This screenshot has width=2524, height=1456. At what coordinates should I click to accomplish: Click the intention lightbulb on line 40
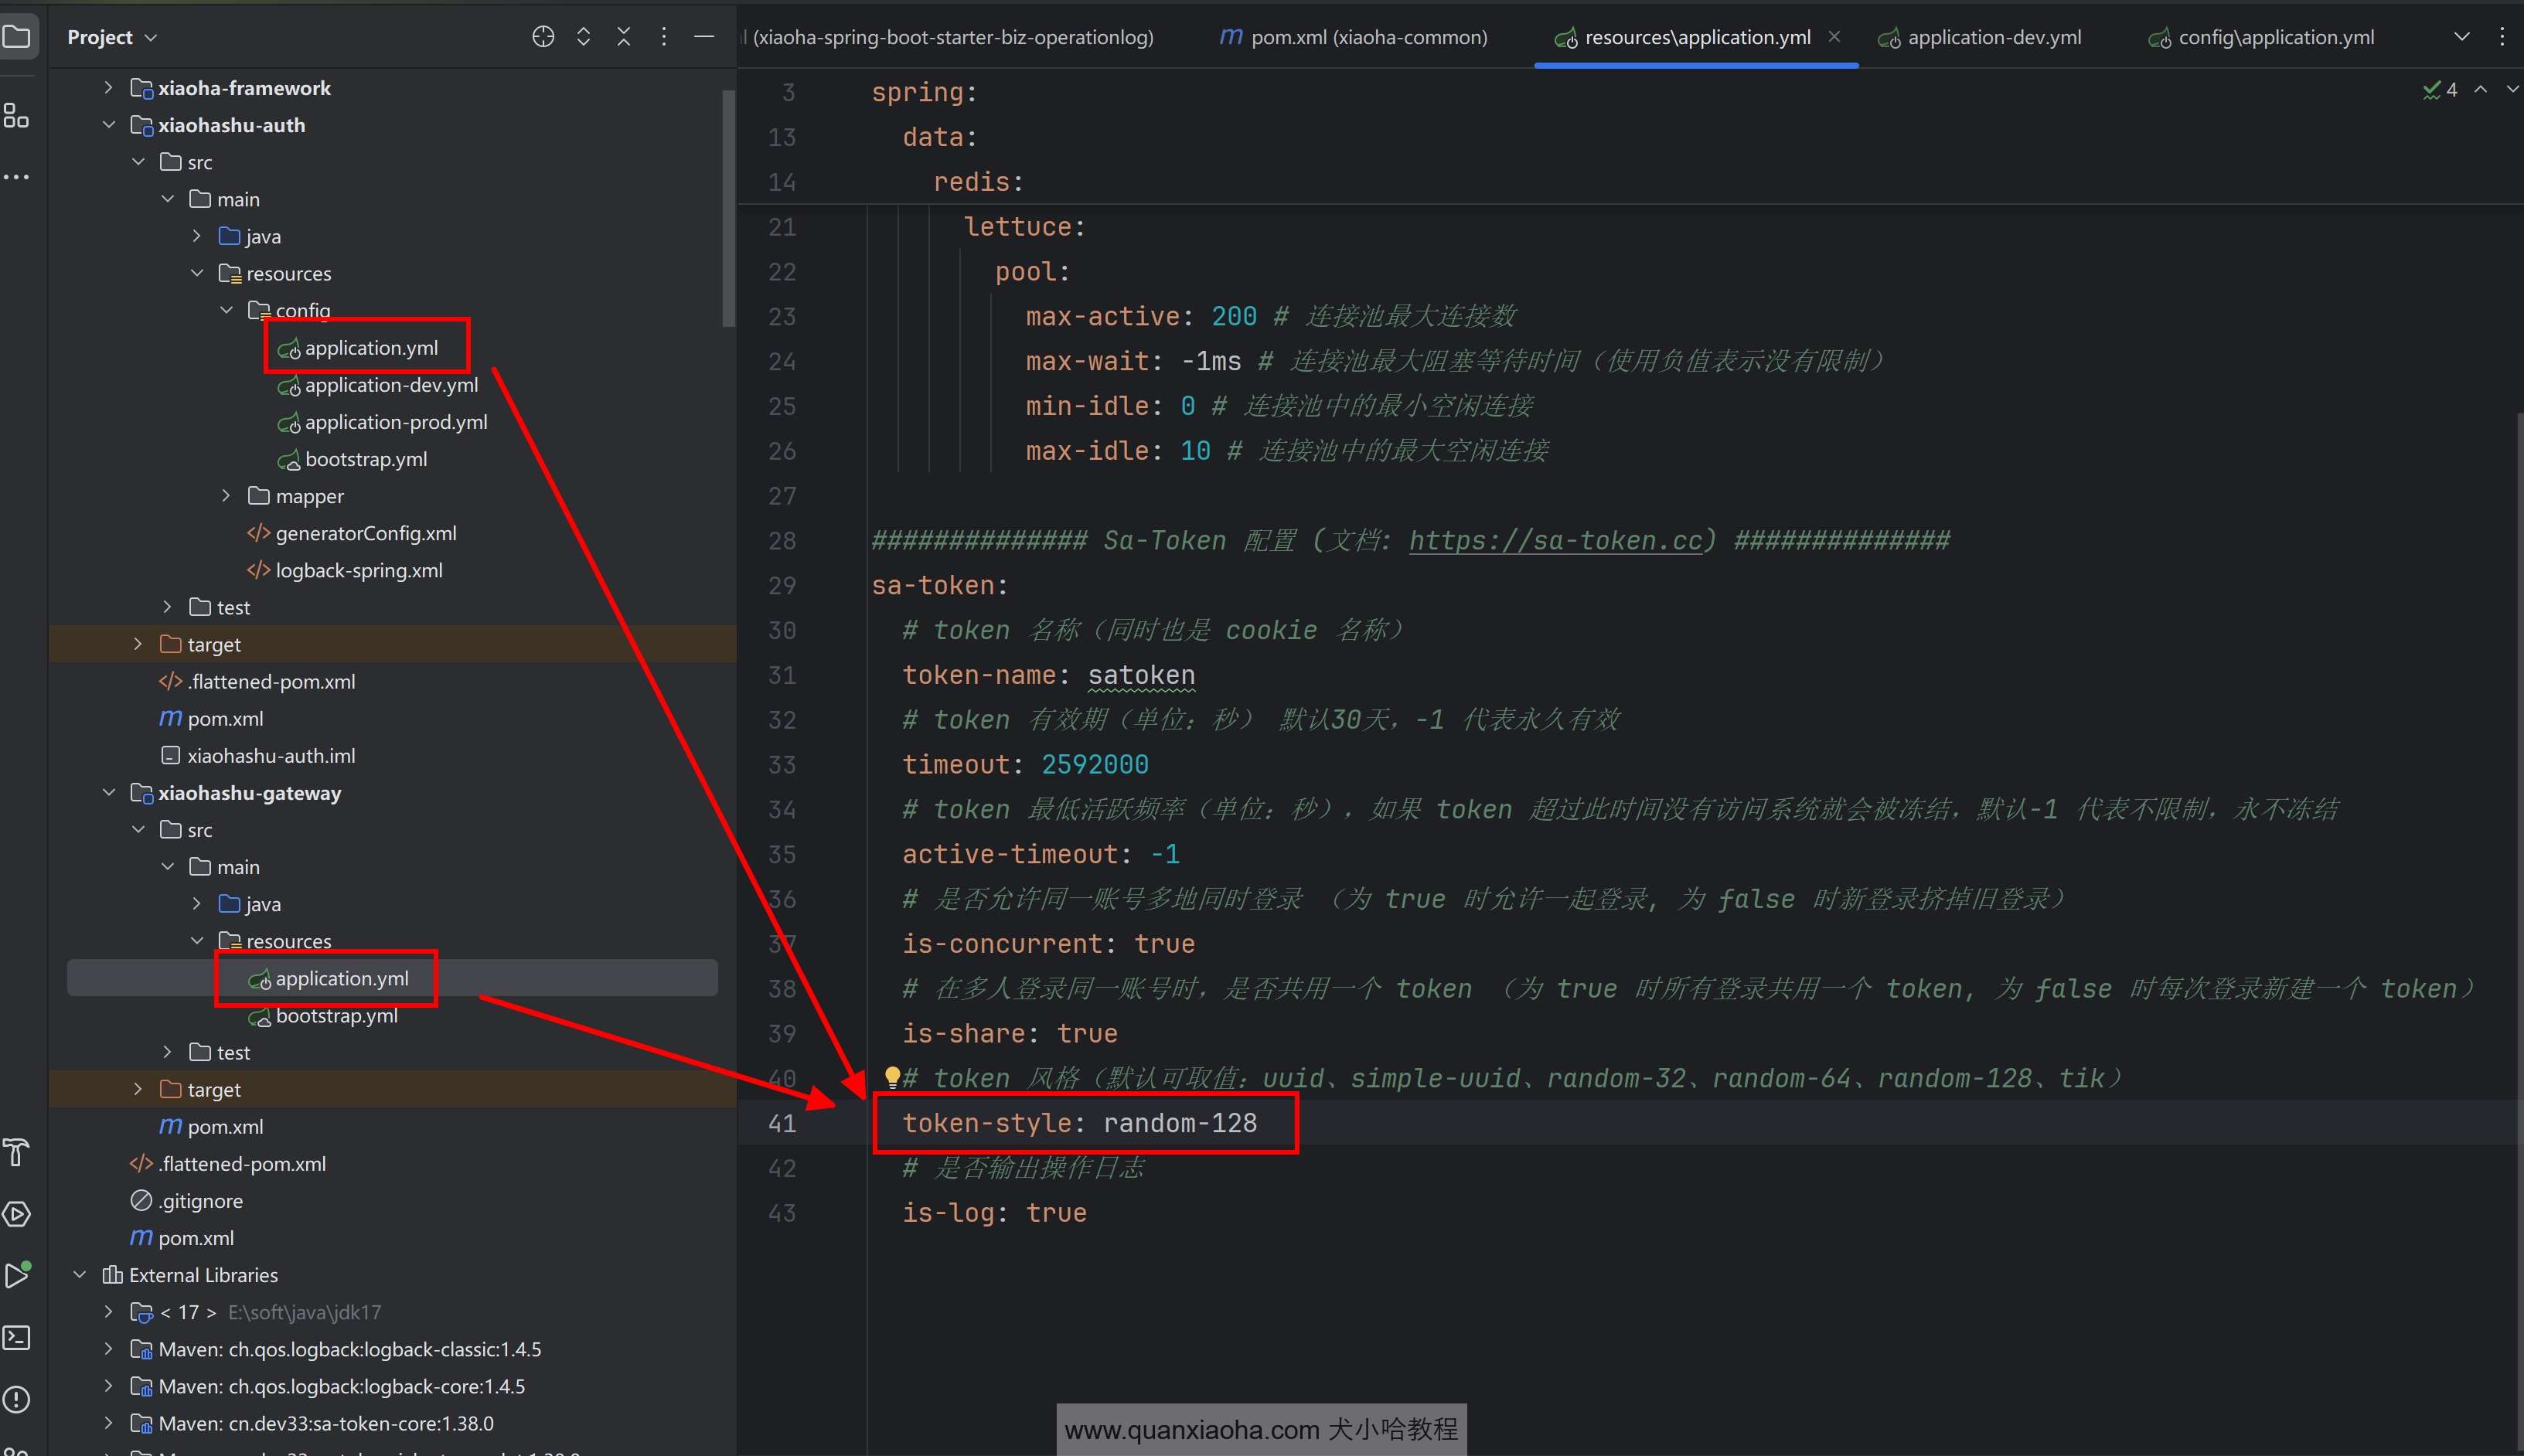892,1076
